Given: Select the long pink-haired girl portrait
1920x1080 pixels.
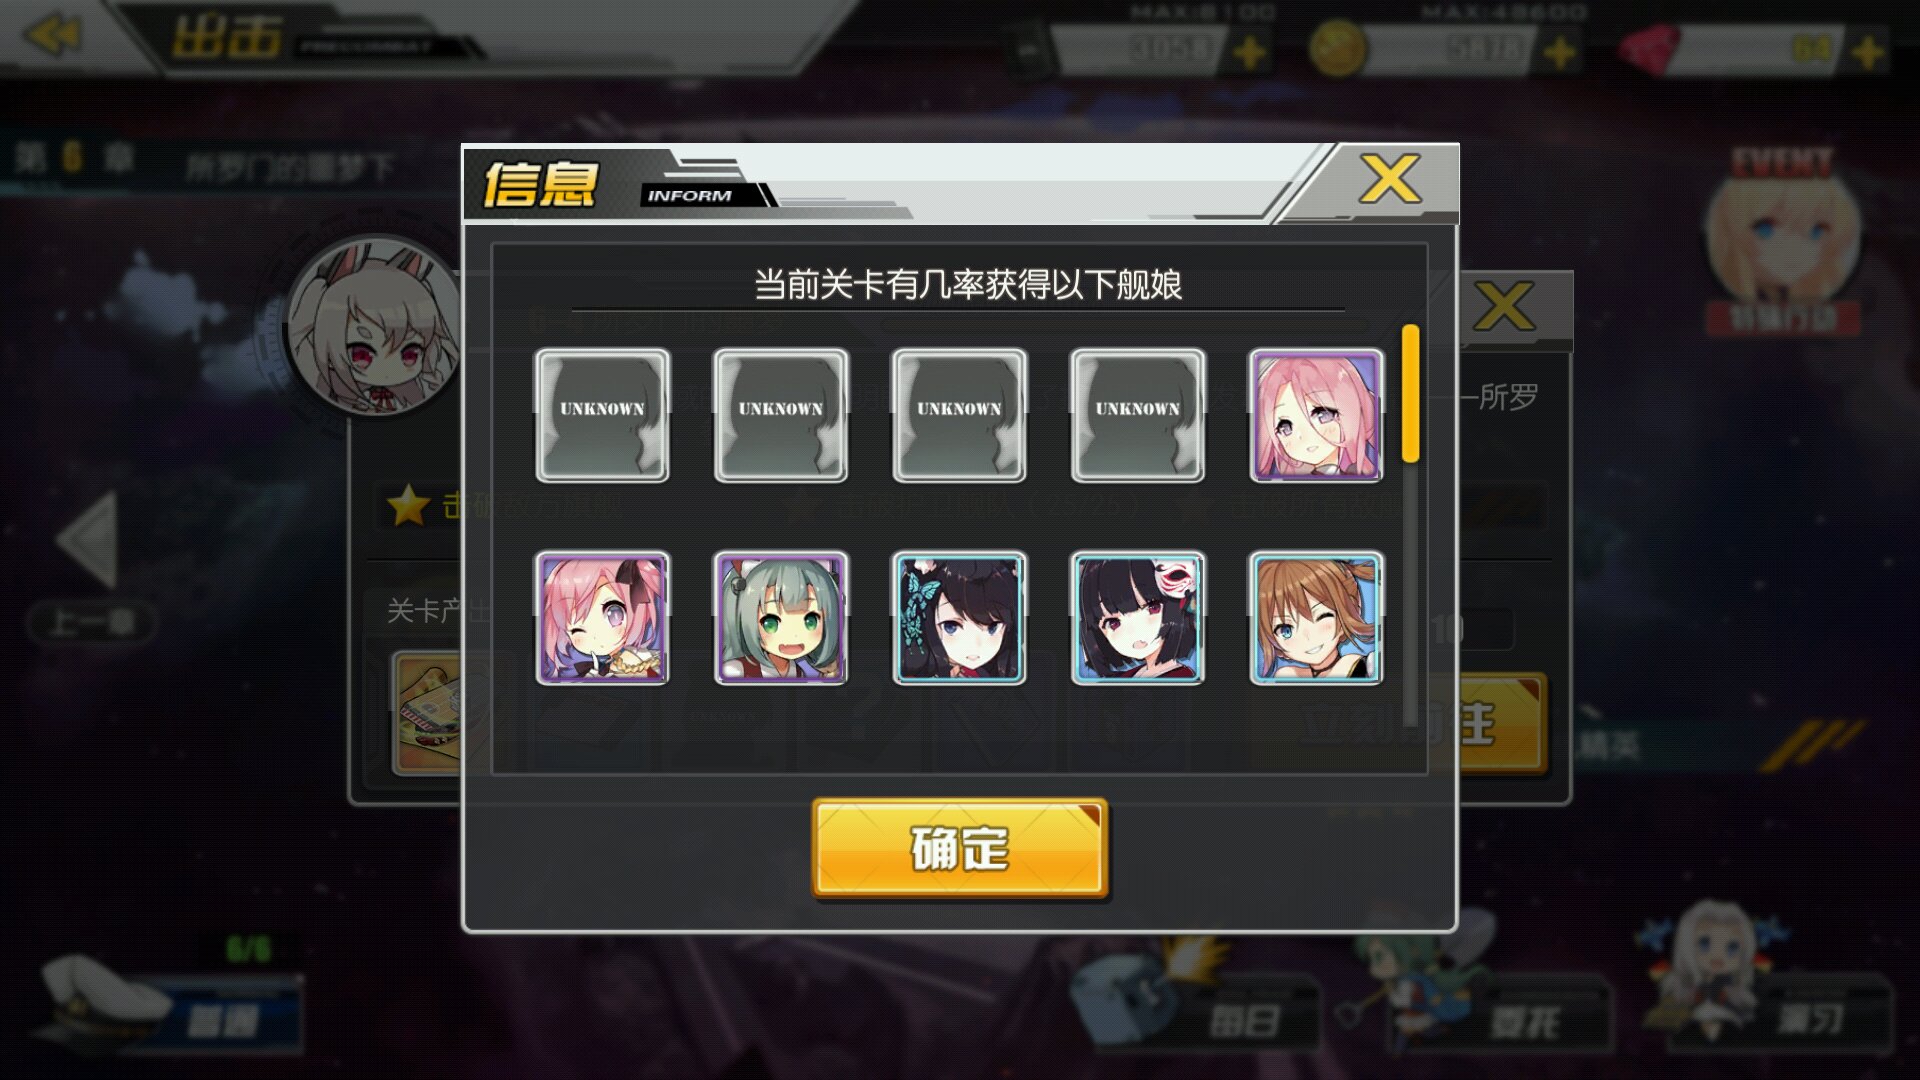Looking at the screenshot, I should (x=1316, y=415).
